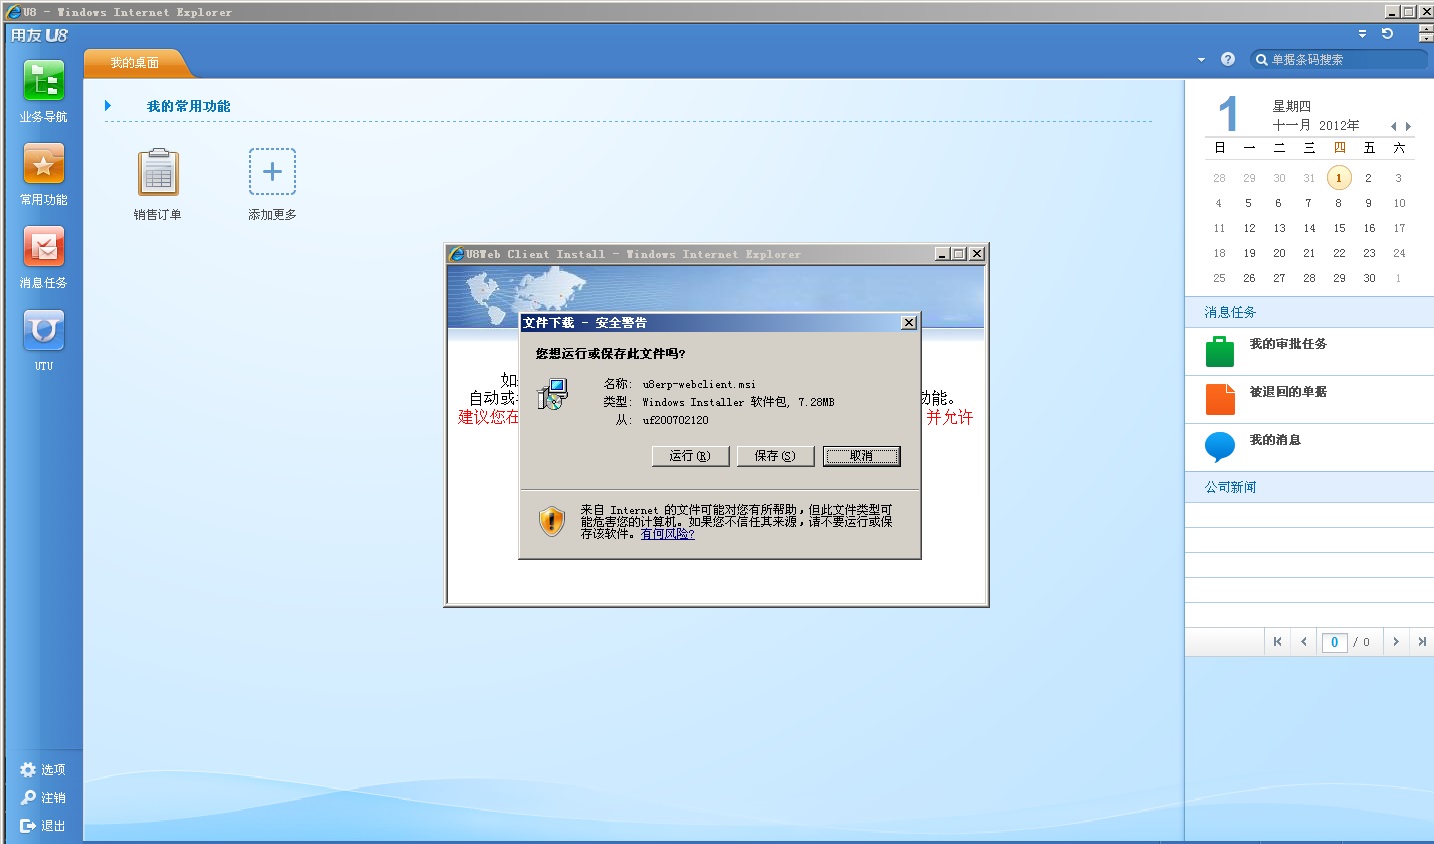Click the page number input box
This screenshot has height=844, width=1434.
tap(1334, 643)
